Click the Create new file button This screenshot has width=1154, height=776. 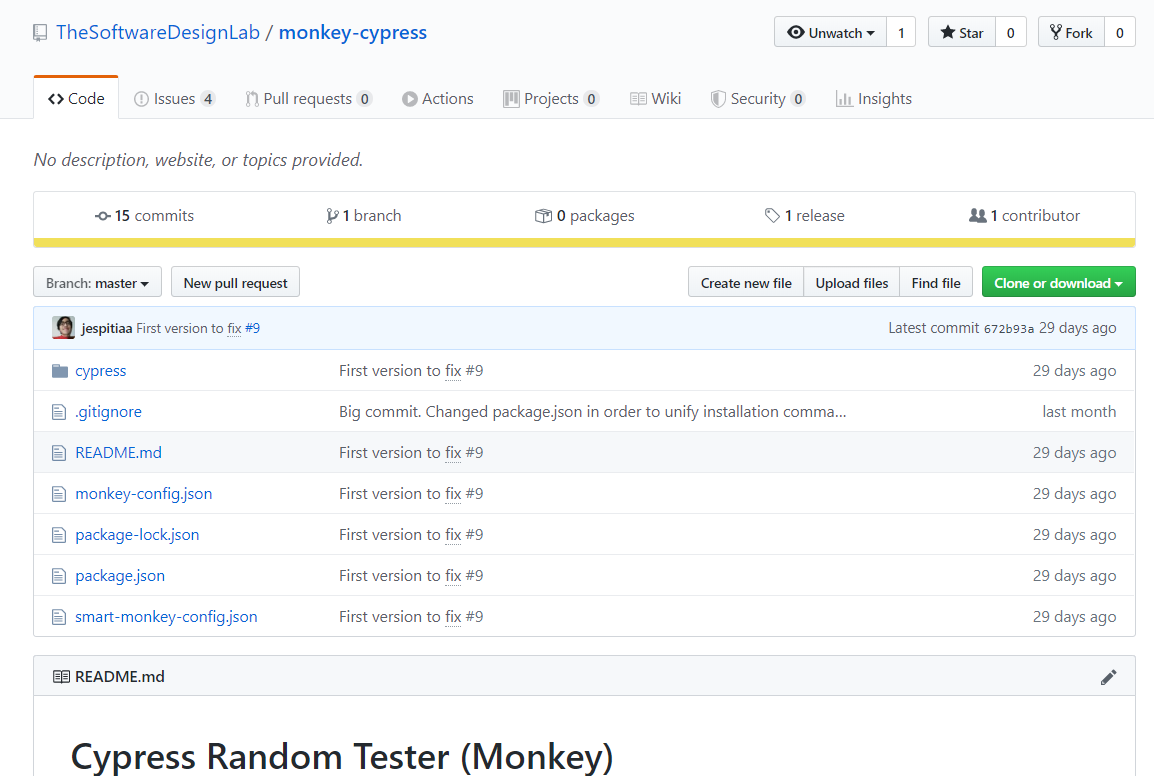(746, 283)
